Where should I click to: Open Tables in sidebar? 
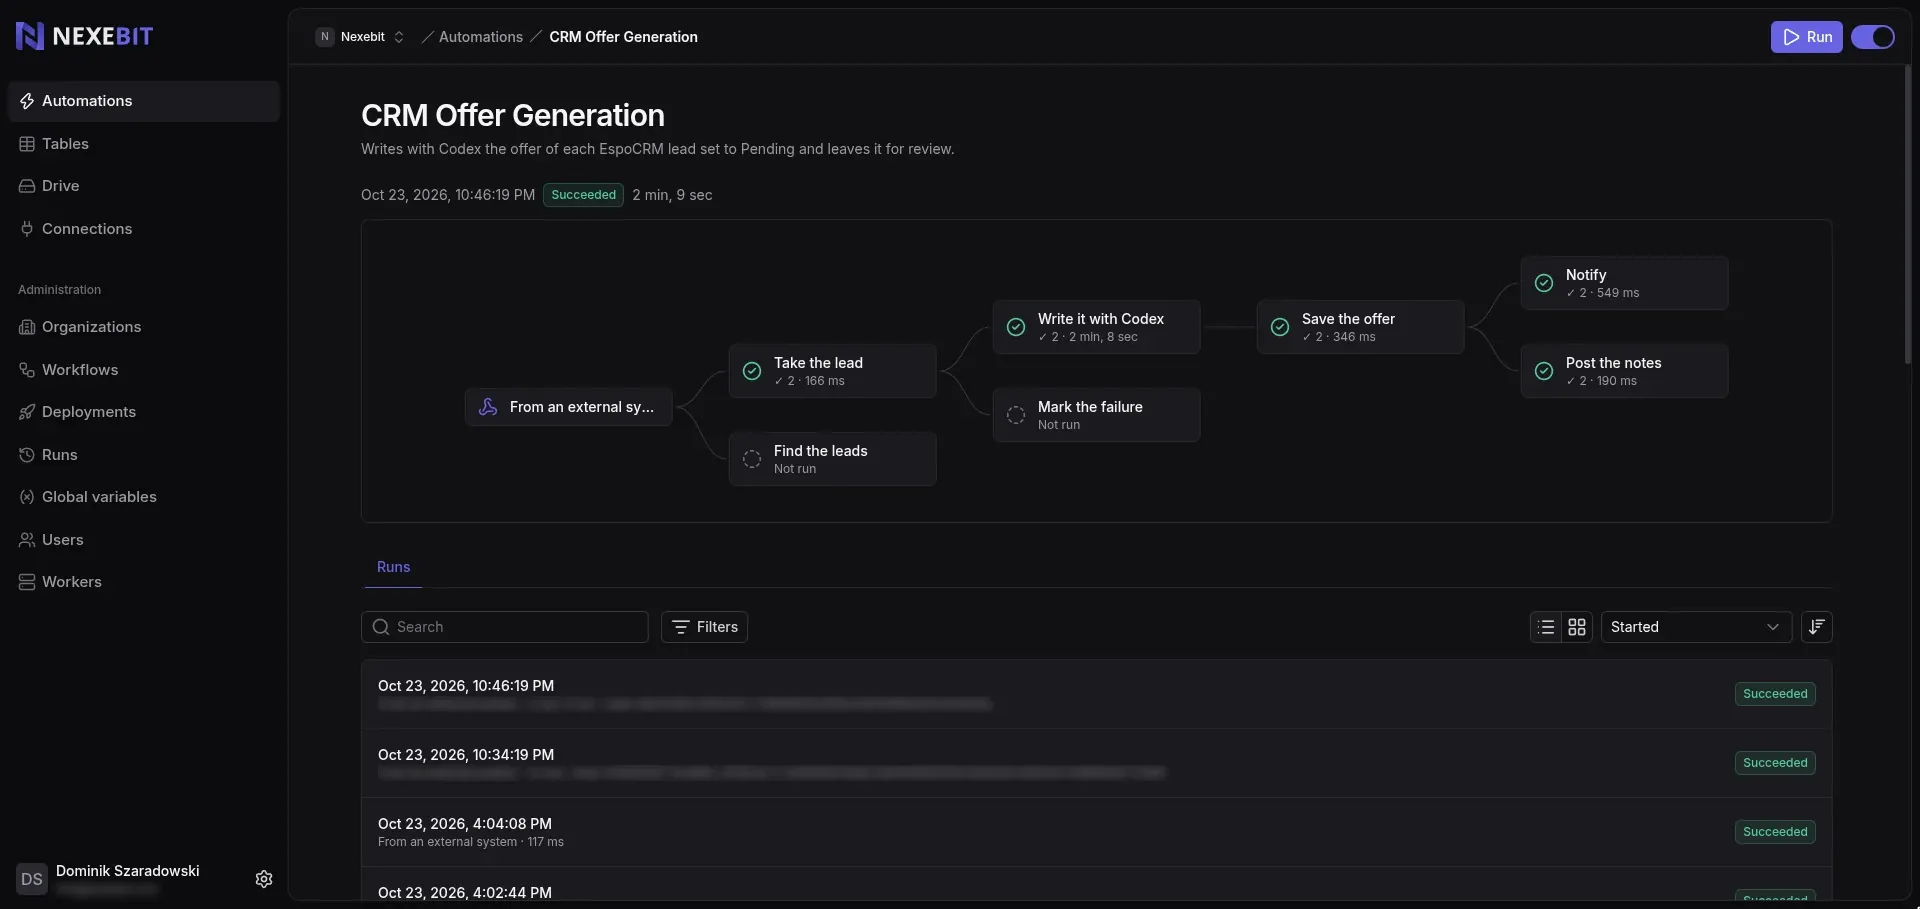[143, 144]
